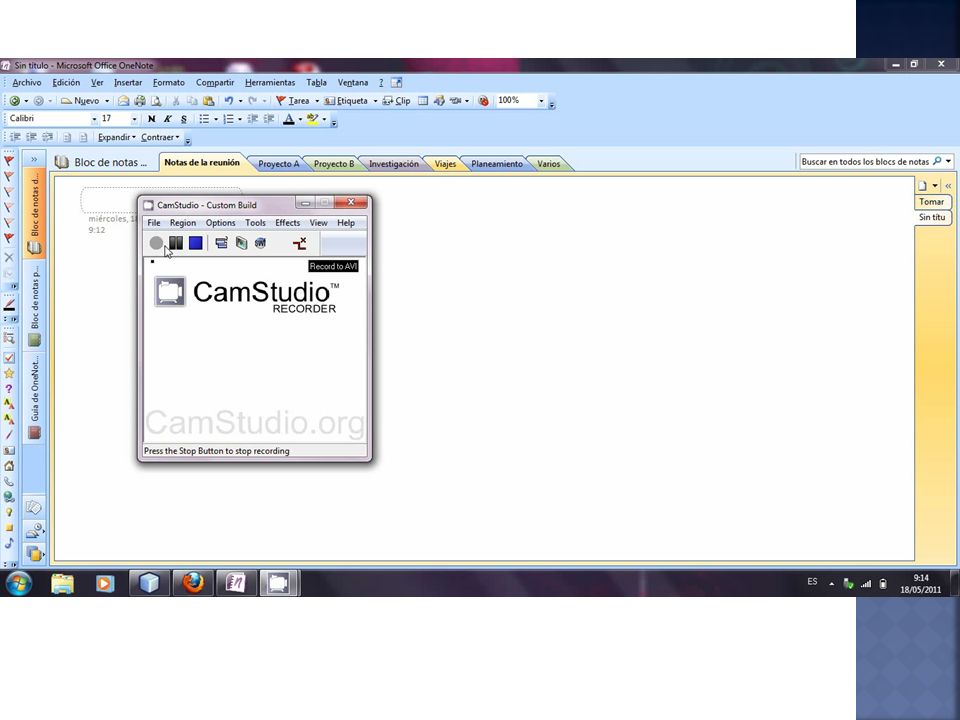Stop the CamStudio recording with blue square

195,243
